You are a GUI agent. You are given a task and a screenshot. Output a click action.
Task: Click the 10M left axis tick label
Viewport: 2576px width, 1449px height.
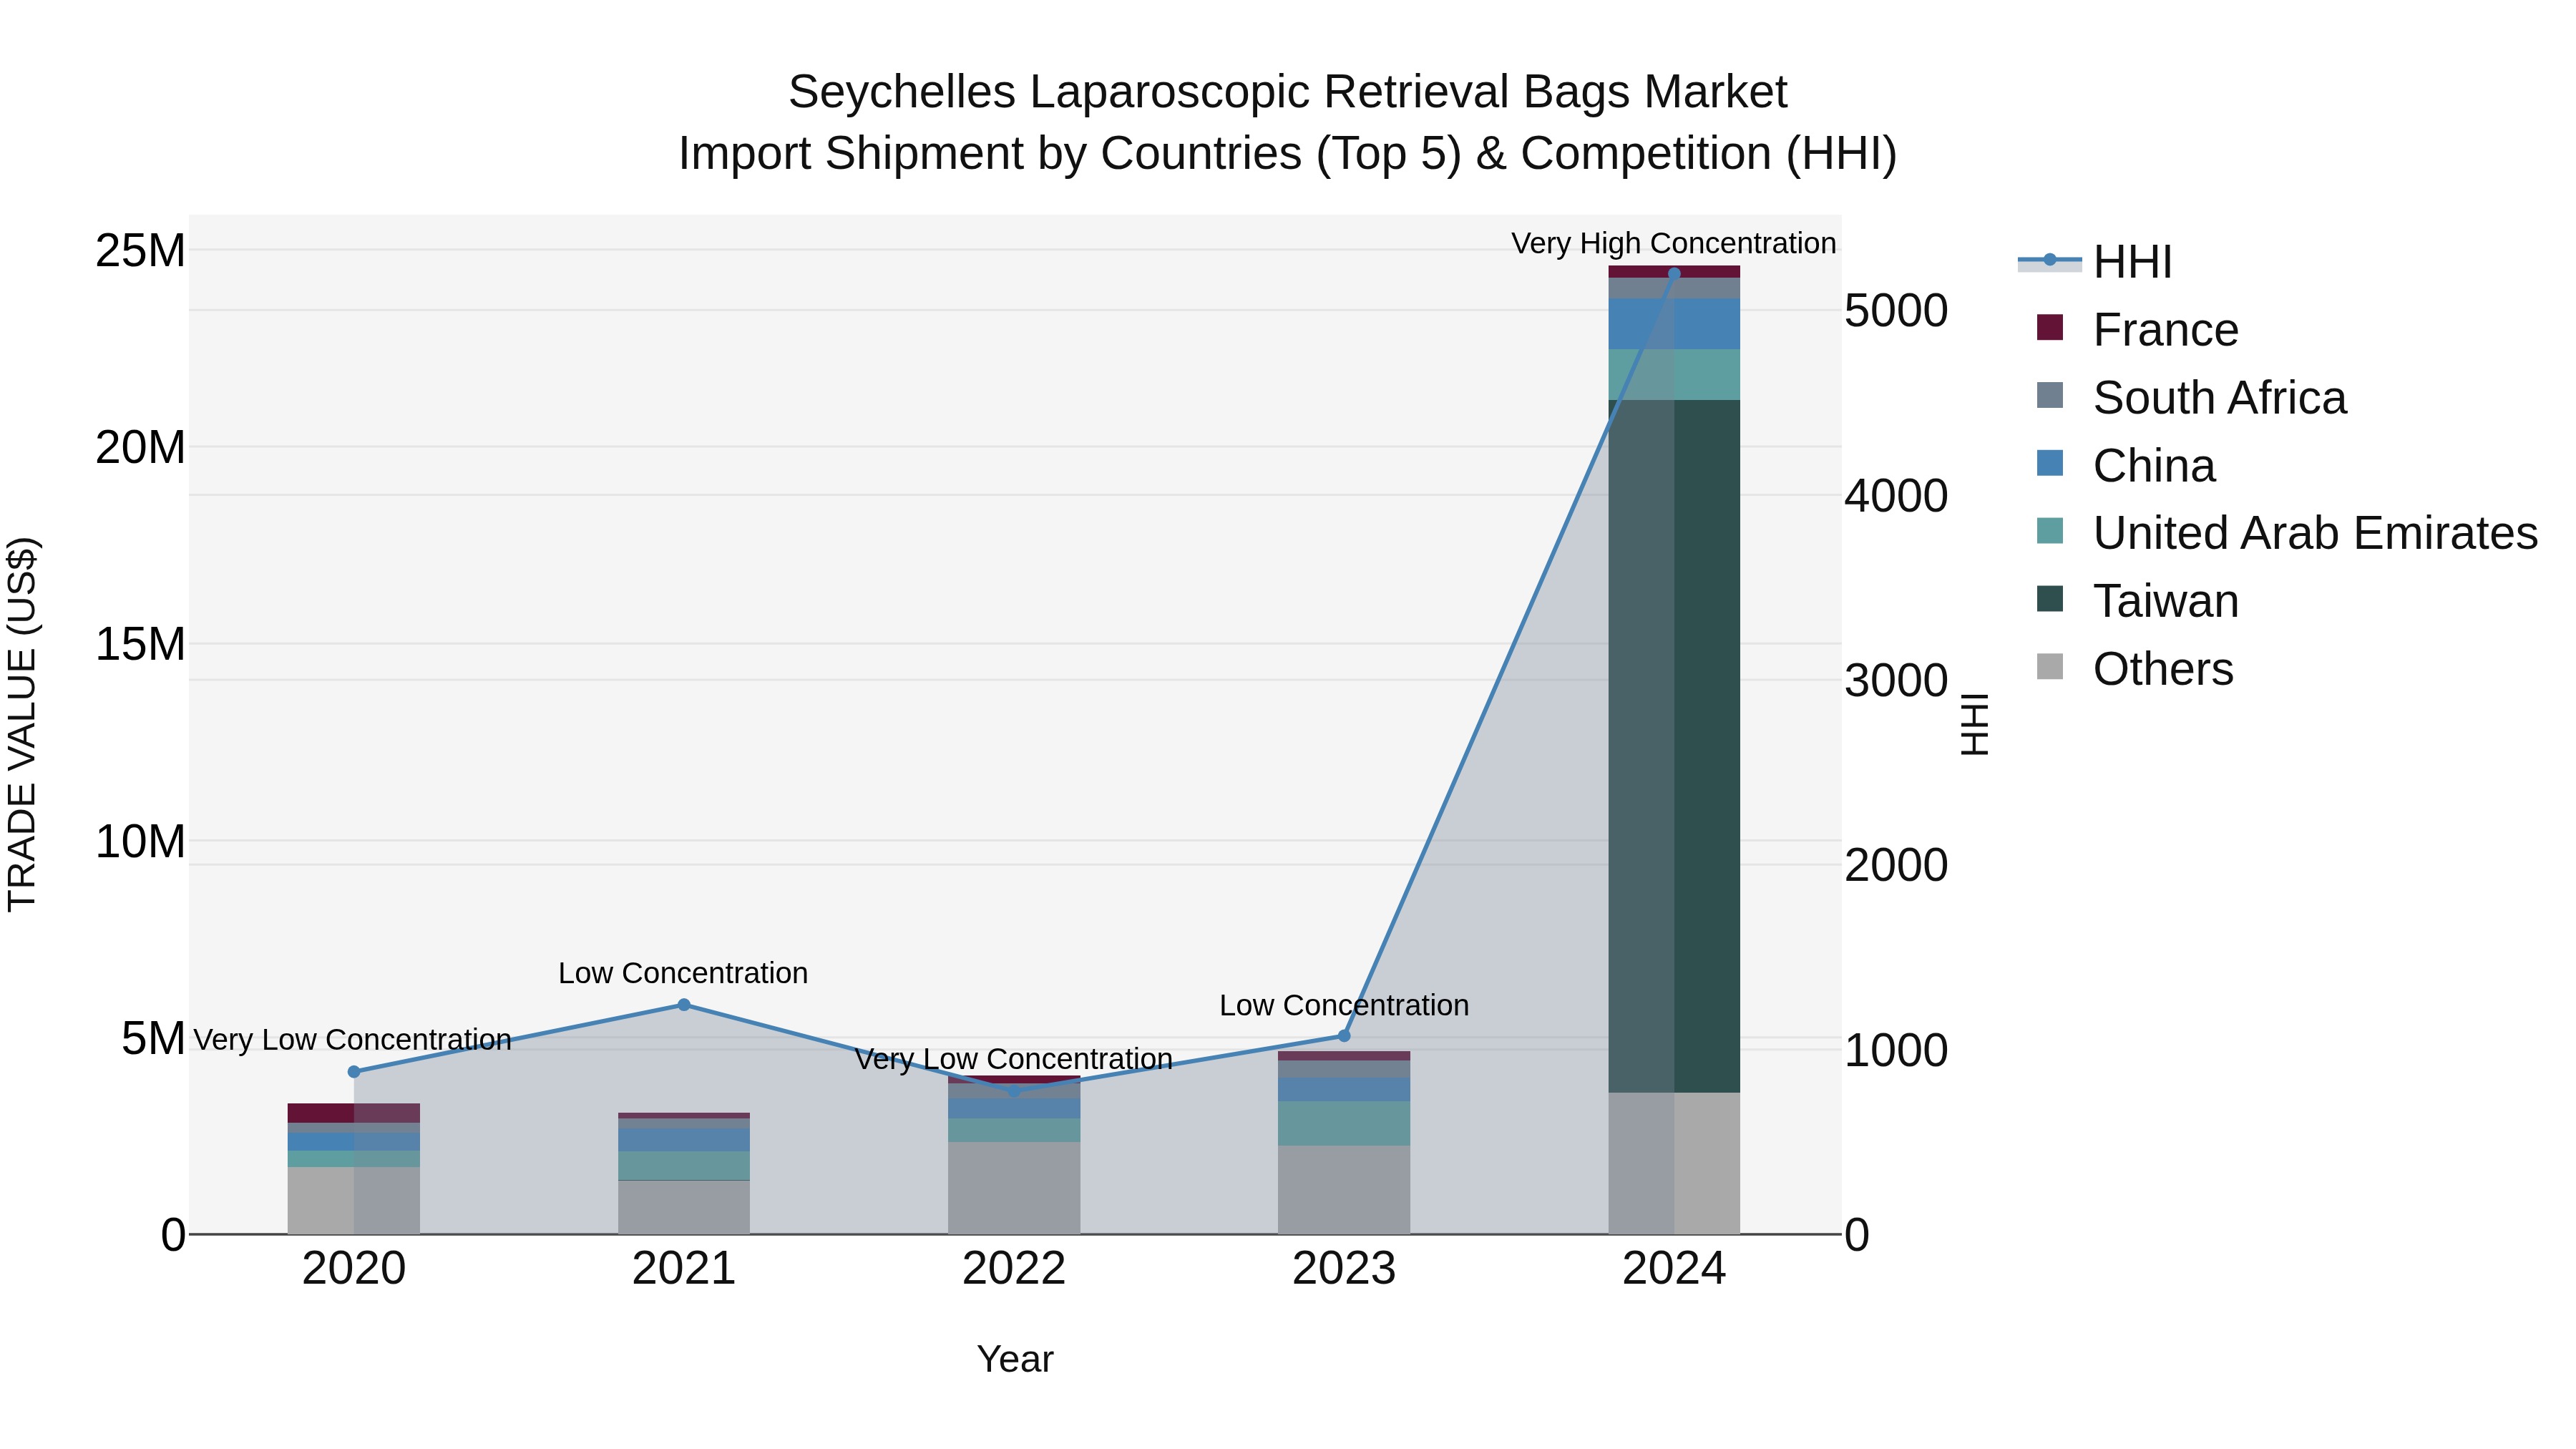[140, 842]
